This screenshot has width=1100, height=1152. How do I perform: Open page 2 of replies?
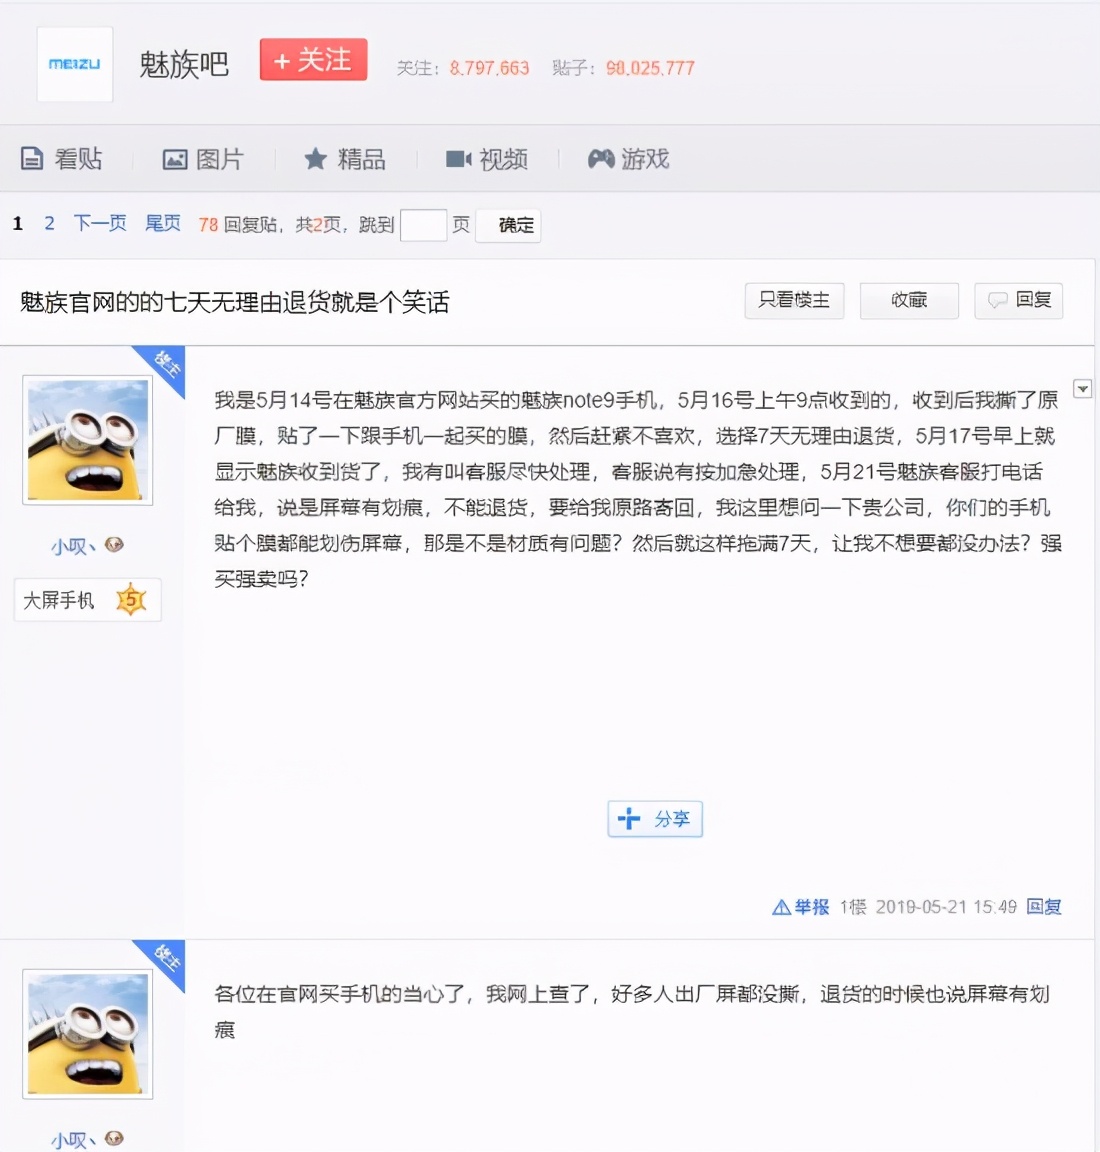click(x=49, y=223)
